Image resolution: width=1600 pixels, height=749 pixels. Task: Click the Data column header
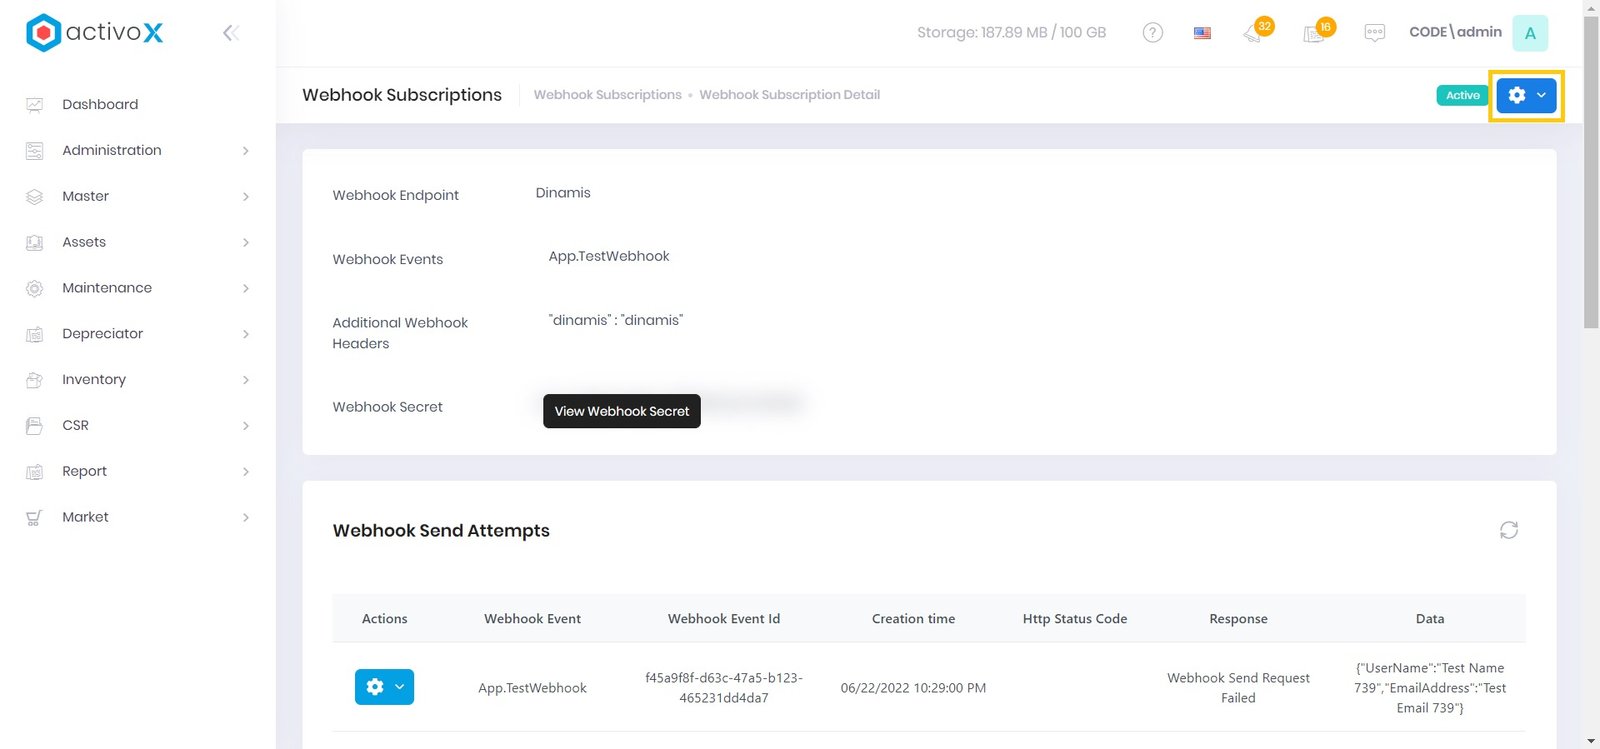coord(1430,619)
